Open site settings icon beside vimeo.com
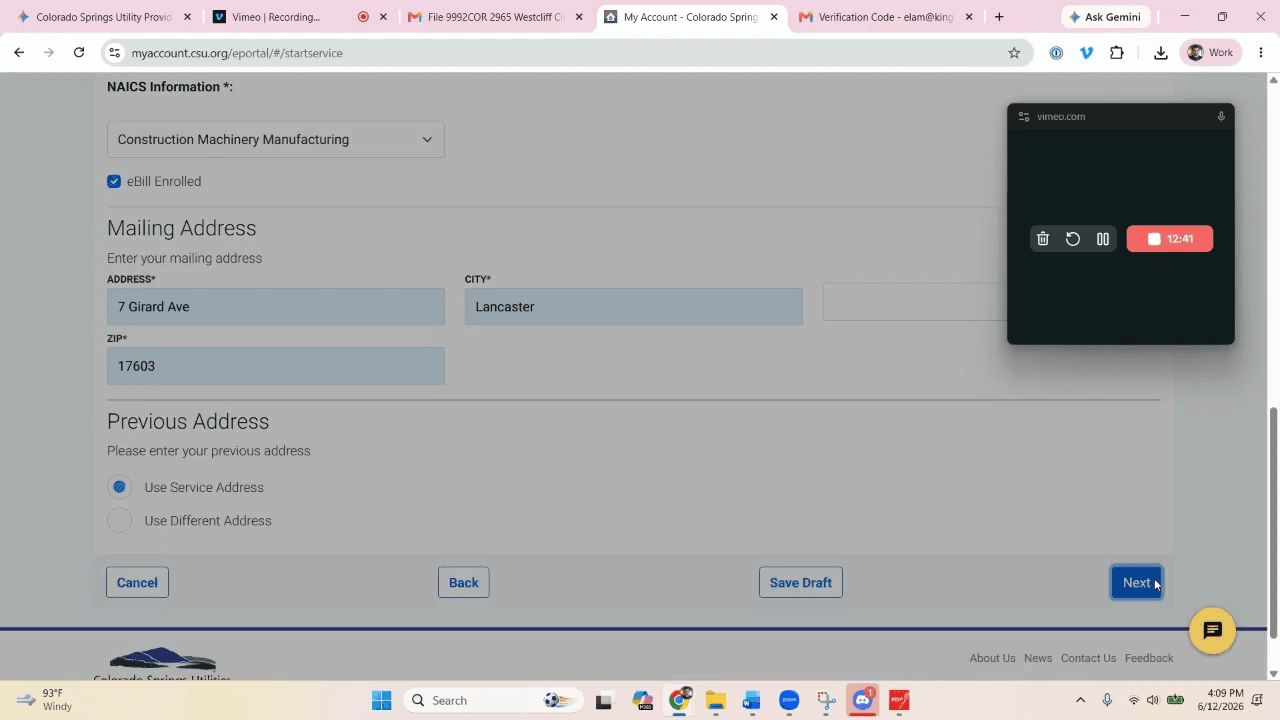1280x720 pixels. tap(1023, 117)
